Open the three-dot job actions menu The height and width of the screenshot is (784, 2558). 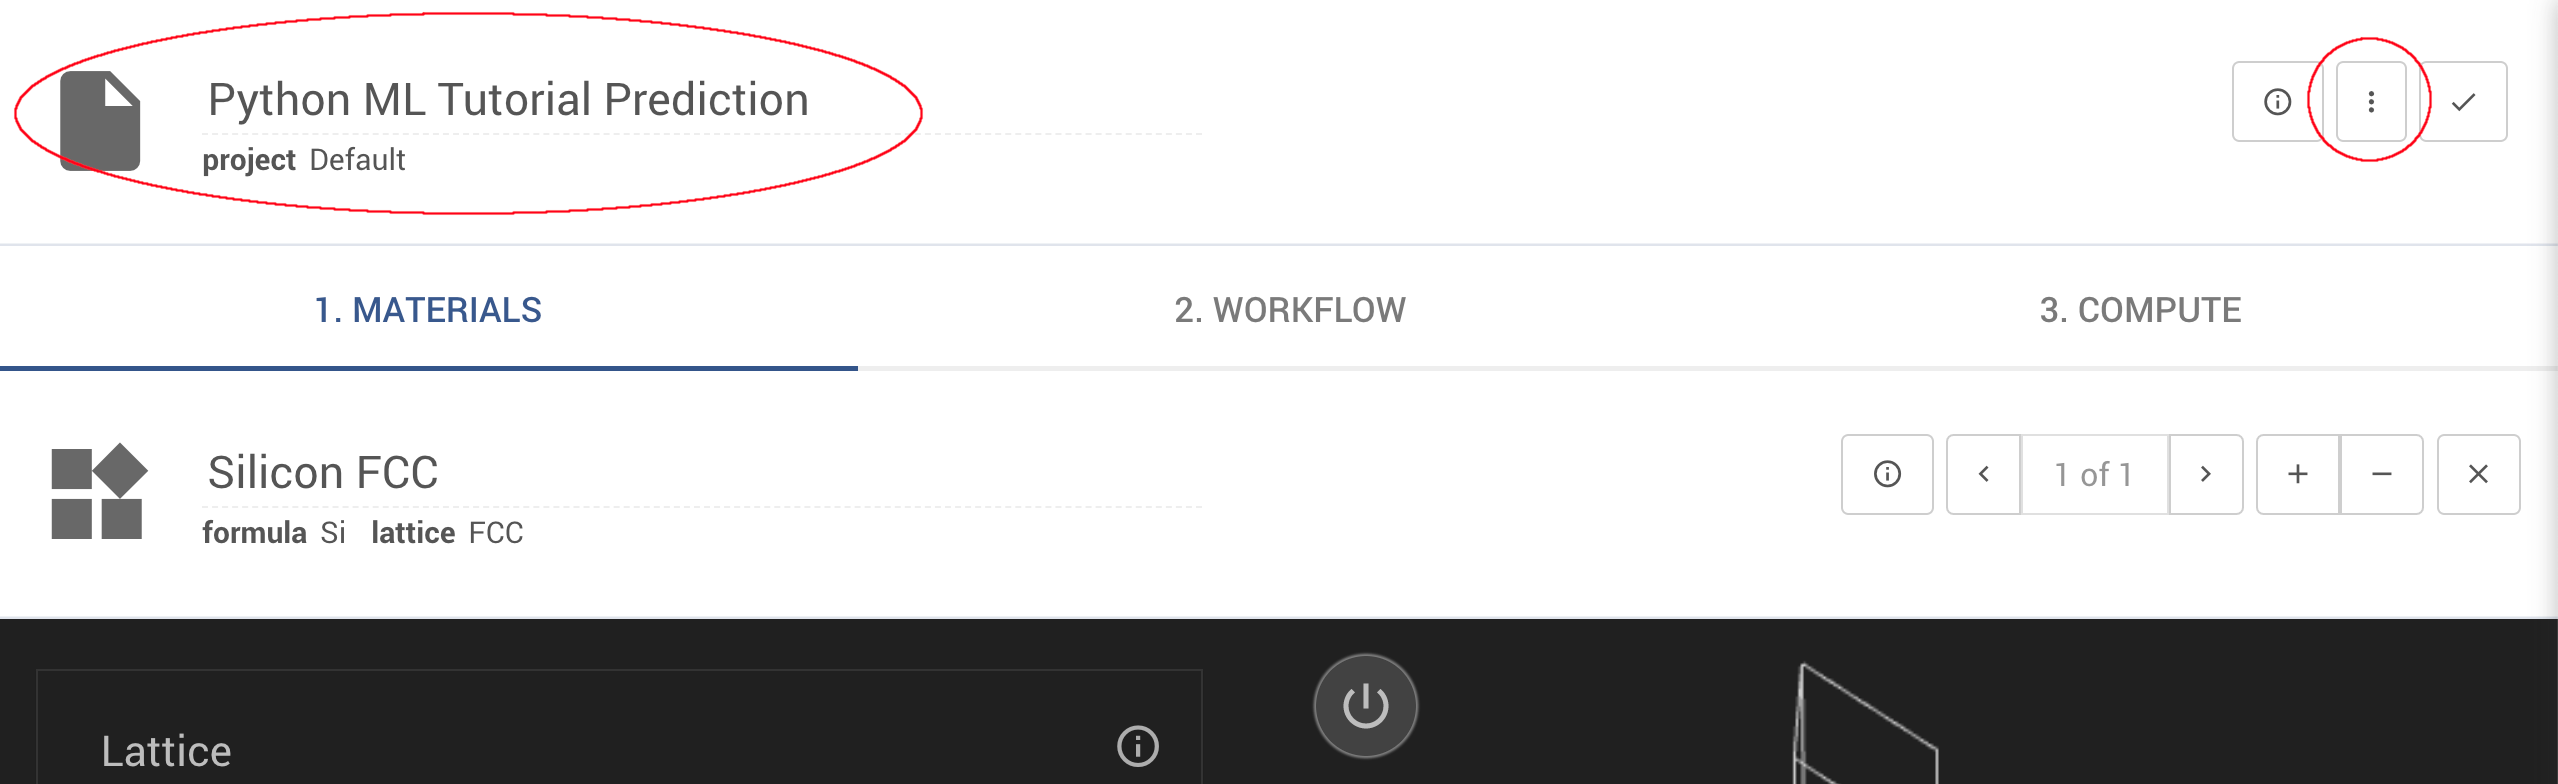2370,102
